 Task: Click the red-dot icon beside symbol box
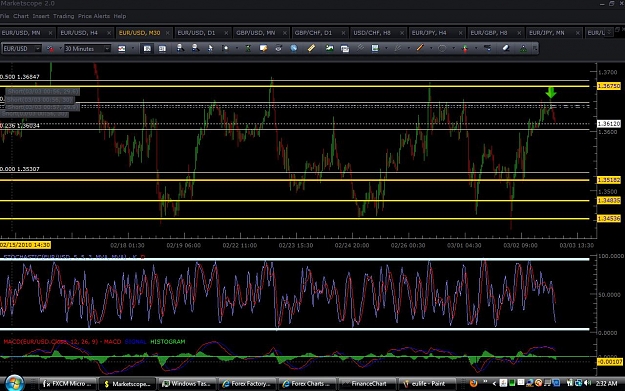tap(50, 49)
